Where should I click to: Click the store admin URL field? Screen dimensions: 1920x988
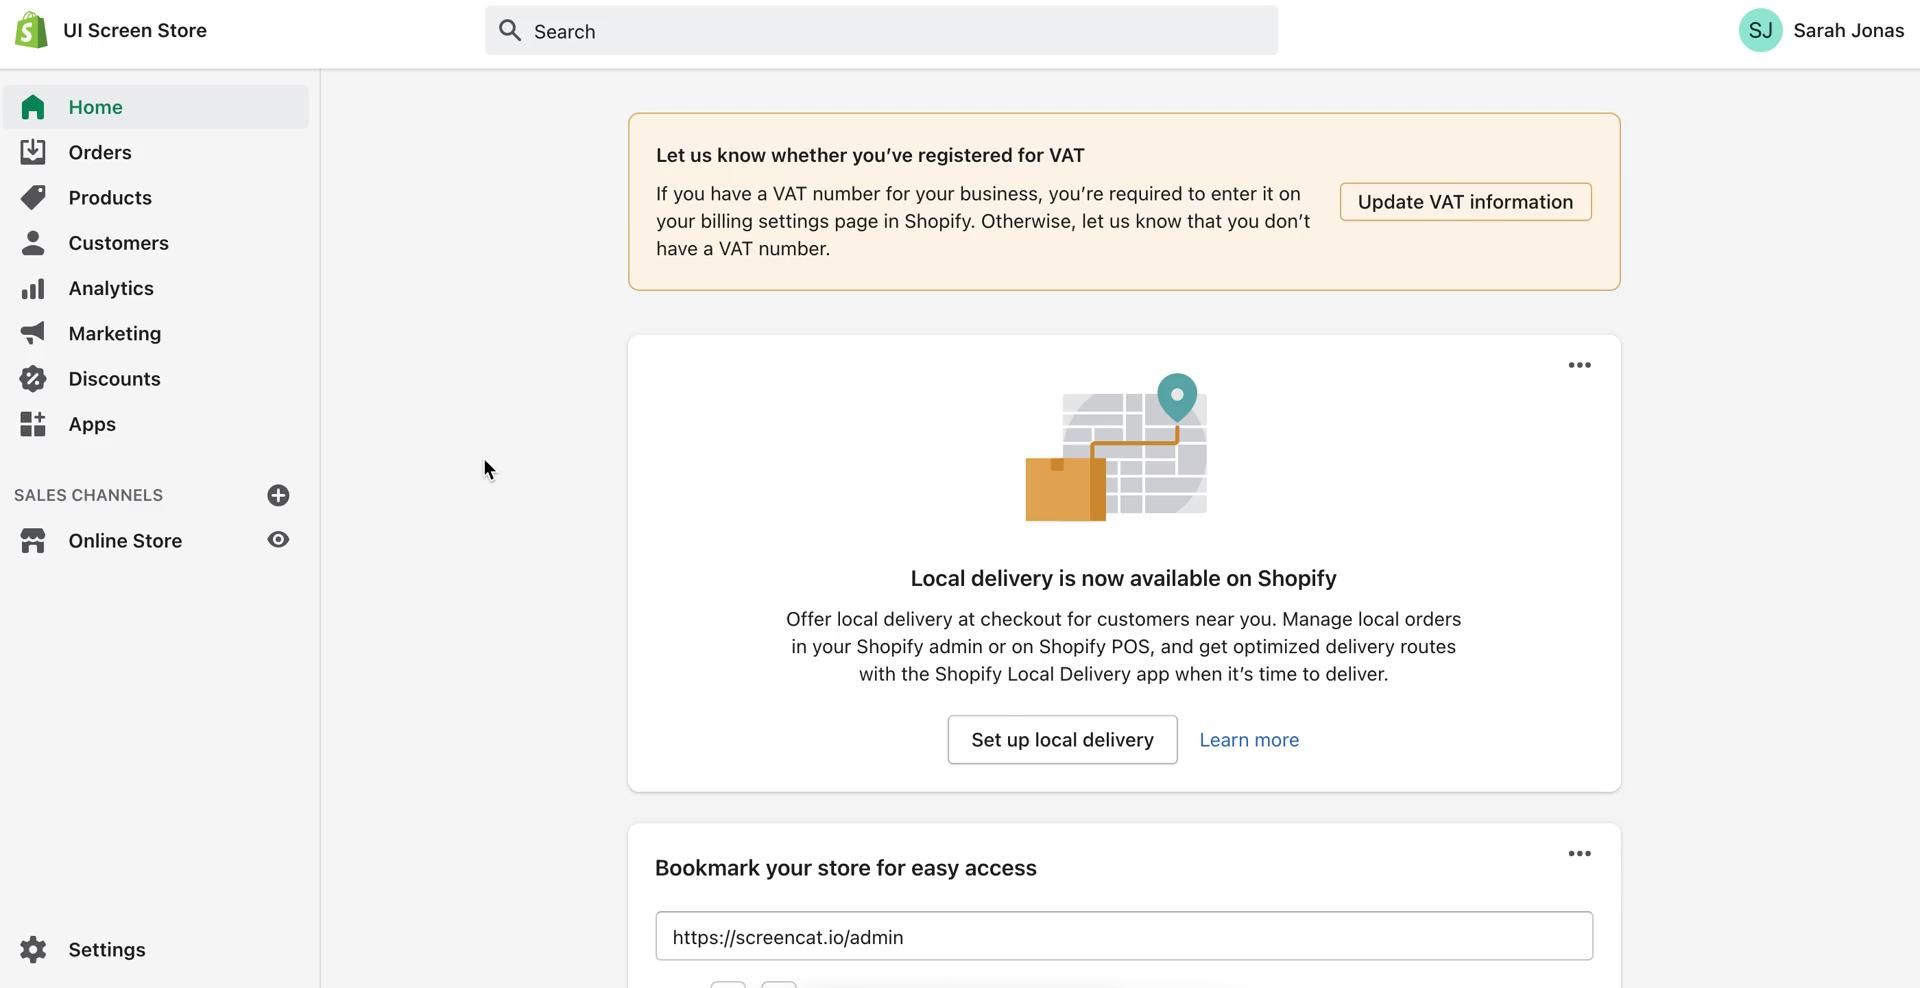coord(1123,936)
